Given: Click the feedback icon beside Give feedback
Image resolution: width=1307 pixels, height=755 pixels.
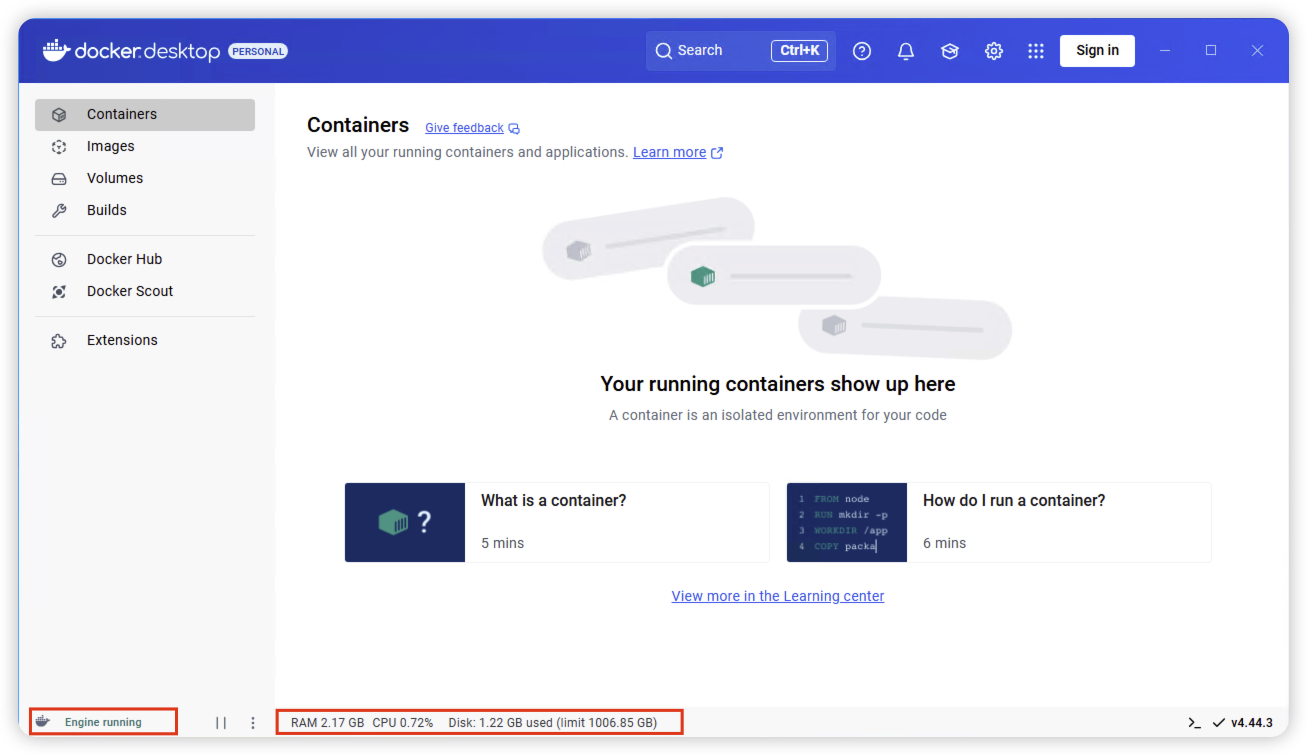Looking at the screenshot, I should tap(514, 128).
